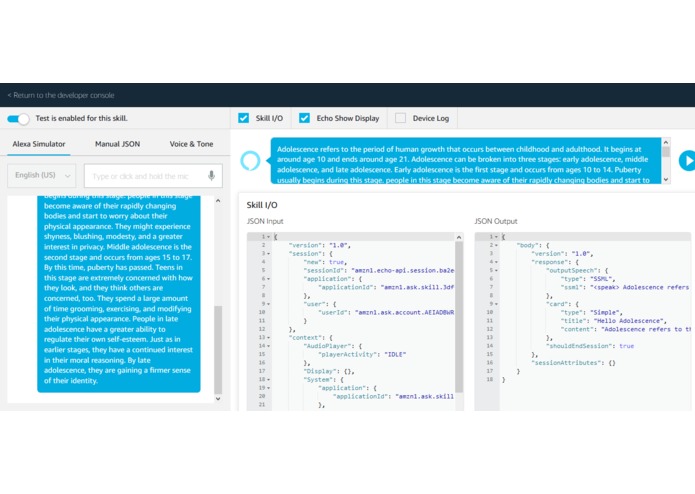Collapse JSON Input "application" block on line 6
The image size is (695, 494).
pyautogui.click(x=269, y=279)
